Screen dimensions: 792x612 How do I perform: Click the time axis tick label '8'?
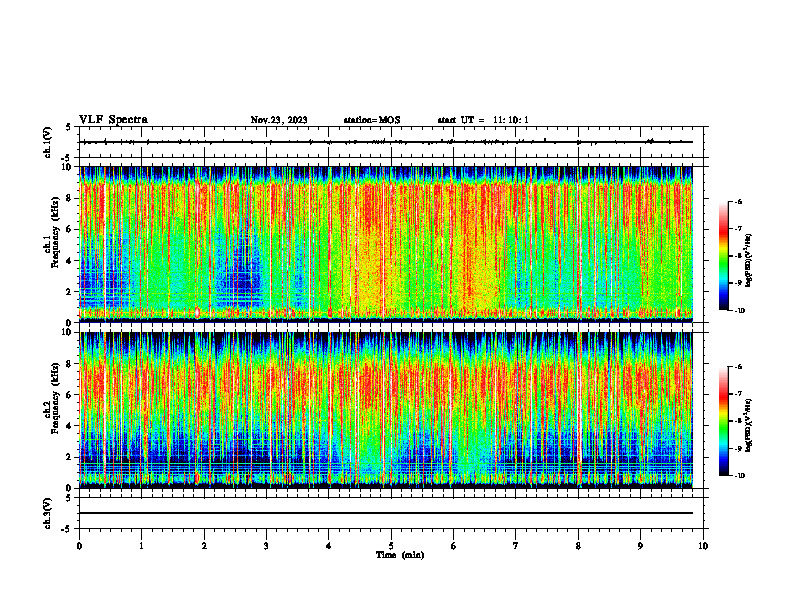point(578,546)
